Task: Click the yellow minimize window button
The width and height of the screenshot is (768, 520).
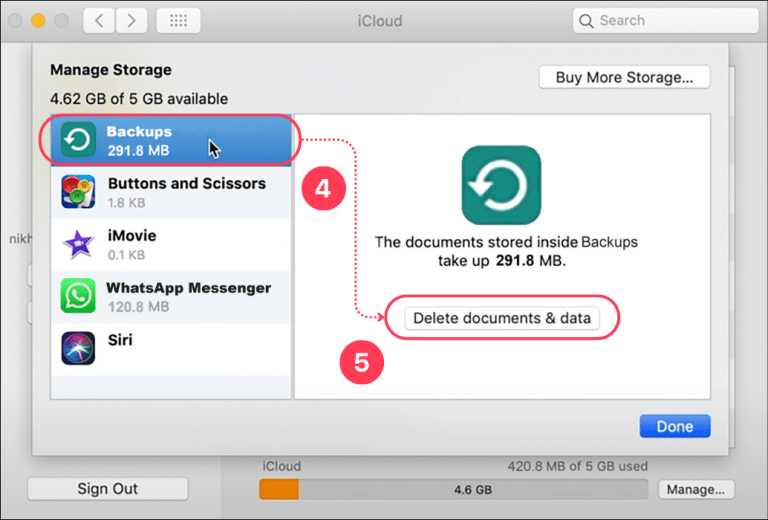Action: 38,21
